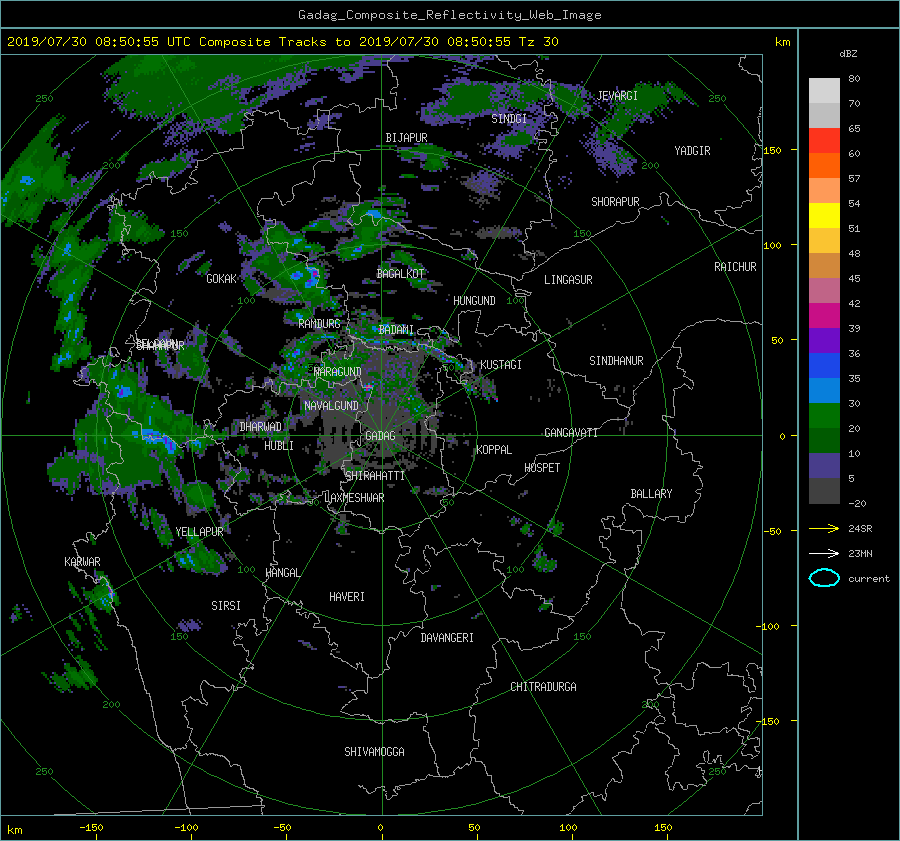
Task: Click the LAXMESHWAR city label
Action: [355, 498]
